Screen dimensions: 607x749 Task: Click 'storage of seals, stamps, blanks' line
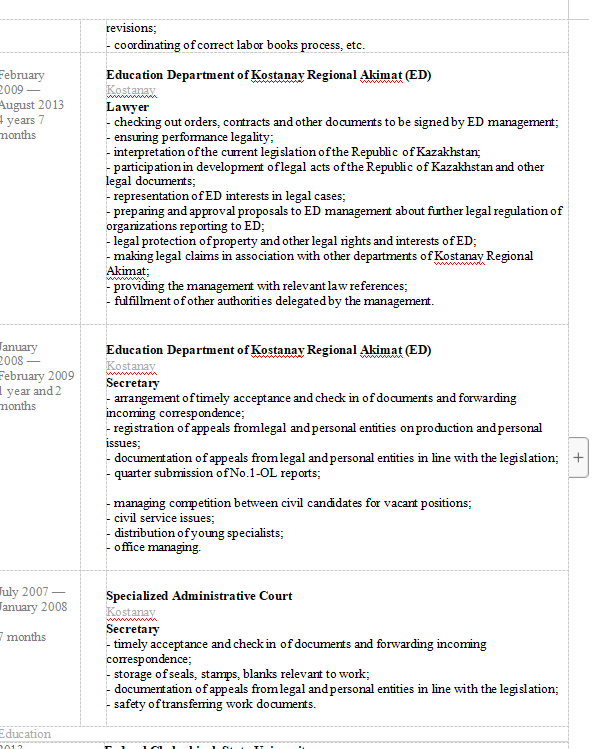241,674
